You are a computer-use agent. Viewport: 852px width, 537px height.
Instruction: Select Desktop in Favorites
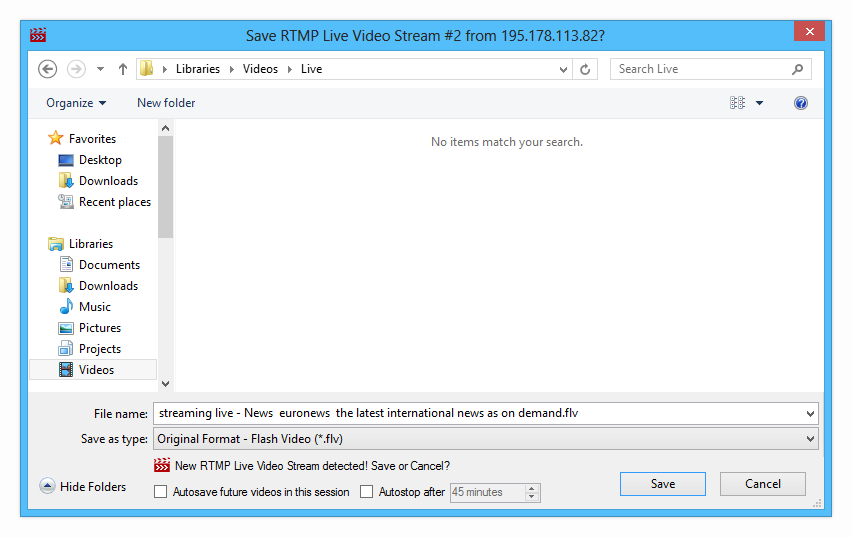tap(100, 160)
